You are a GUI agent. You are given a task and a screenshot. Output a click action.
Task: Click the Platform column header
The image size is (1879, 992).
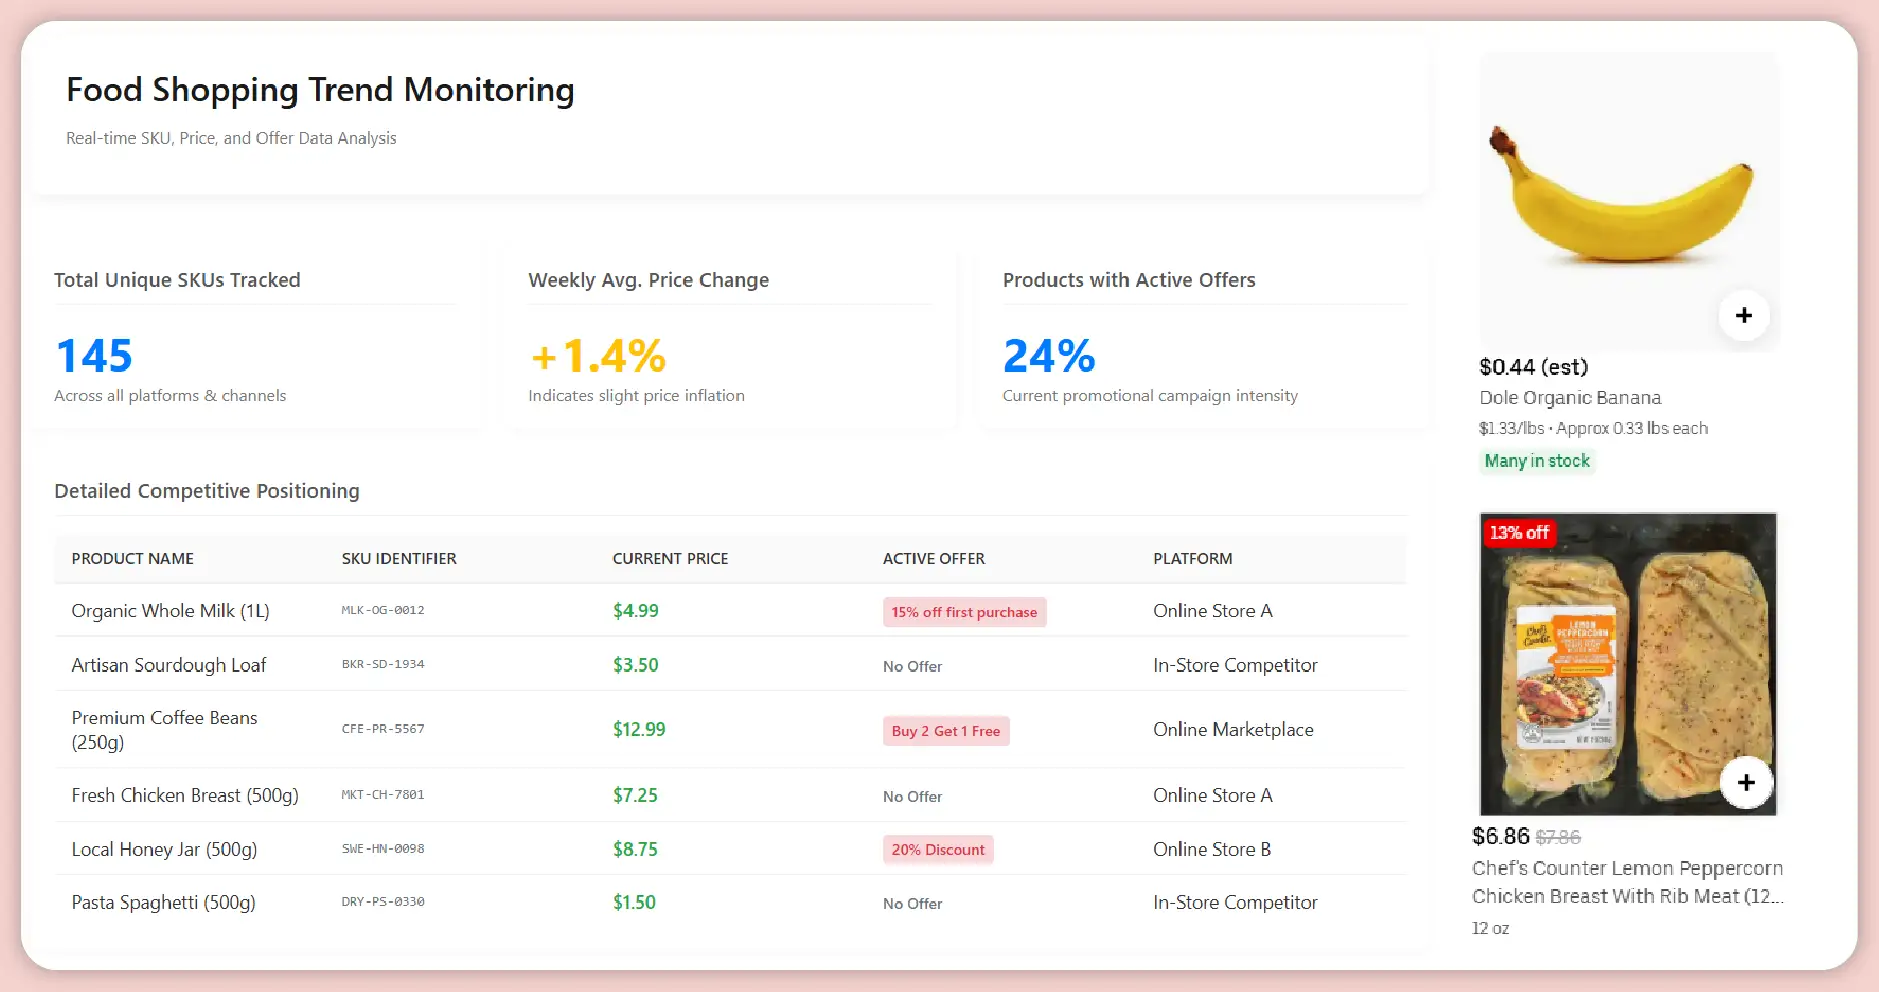pos(1192,559)
